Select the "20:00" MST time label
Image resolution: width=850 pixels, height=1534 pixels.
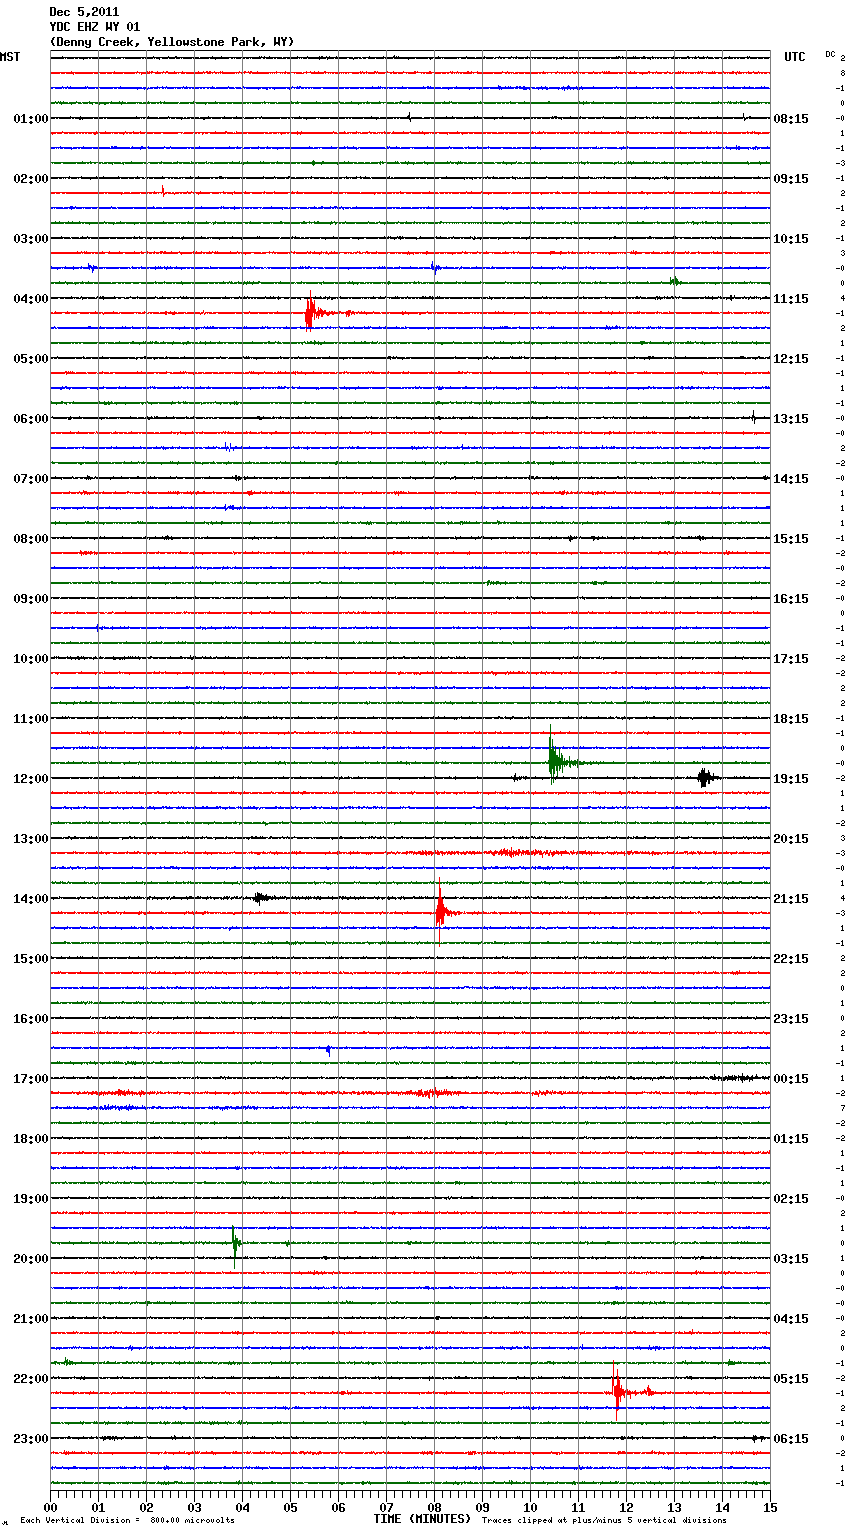click(31, 1259)
